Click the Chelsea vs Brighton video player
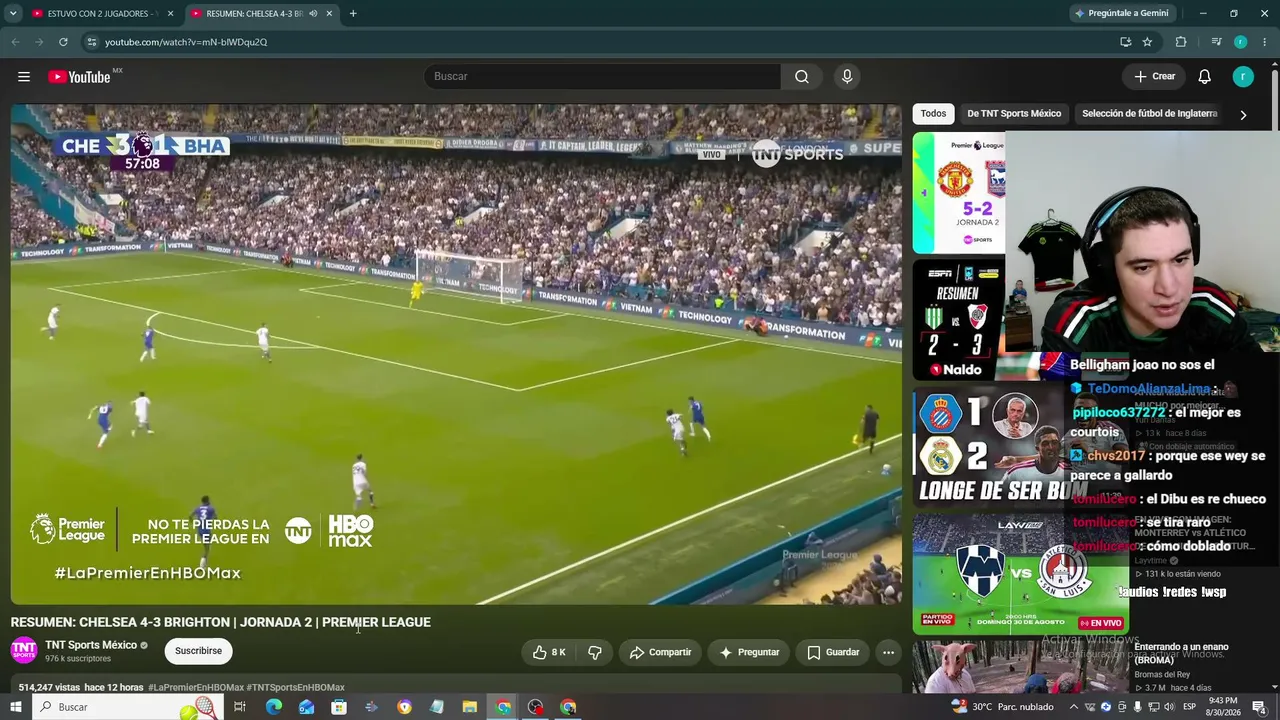Viewport: 1280px width, 720px height. pos(456,354)
